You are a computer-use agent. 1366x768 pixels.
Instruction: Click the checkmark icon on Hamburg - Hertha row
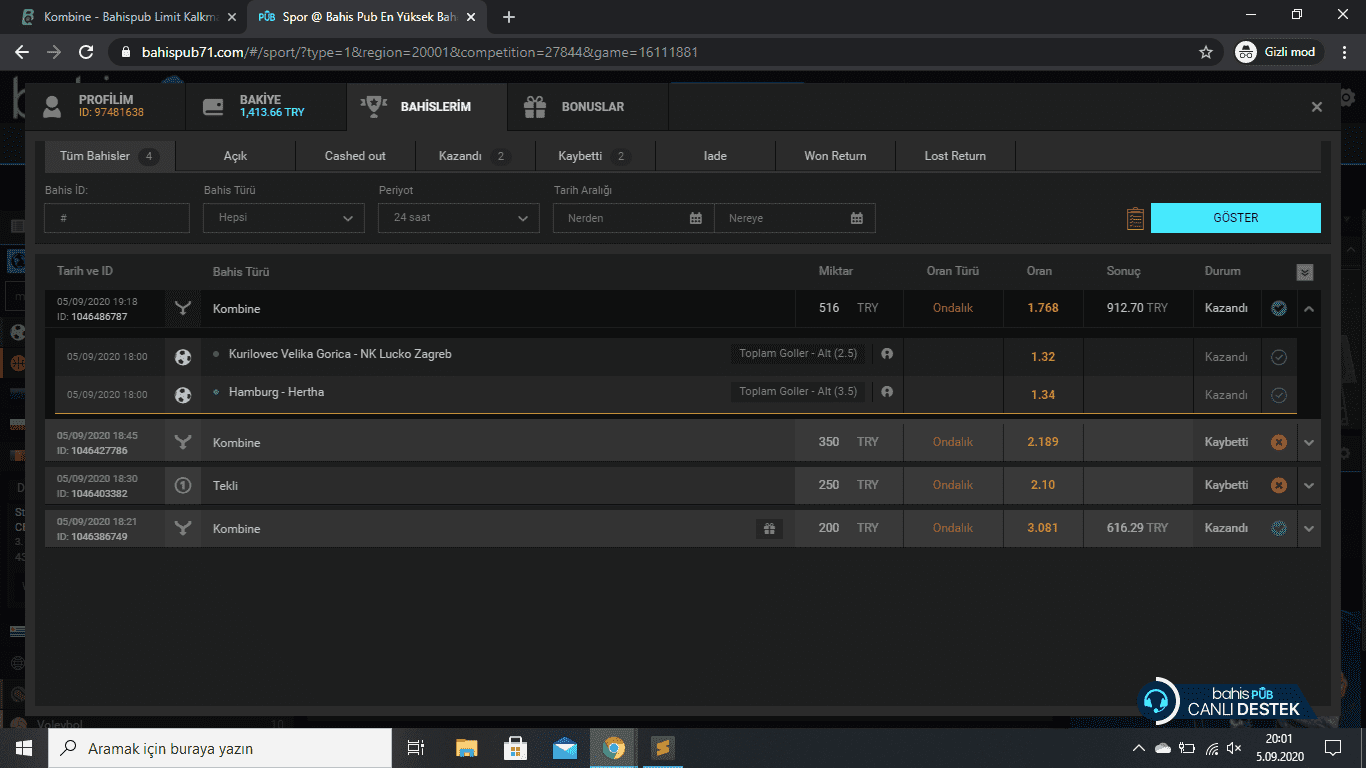1278,395
